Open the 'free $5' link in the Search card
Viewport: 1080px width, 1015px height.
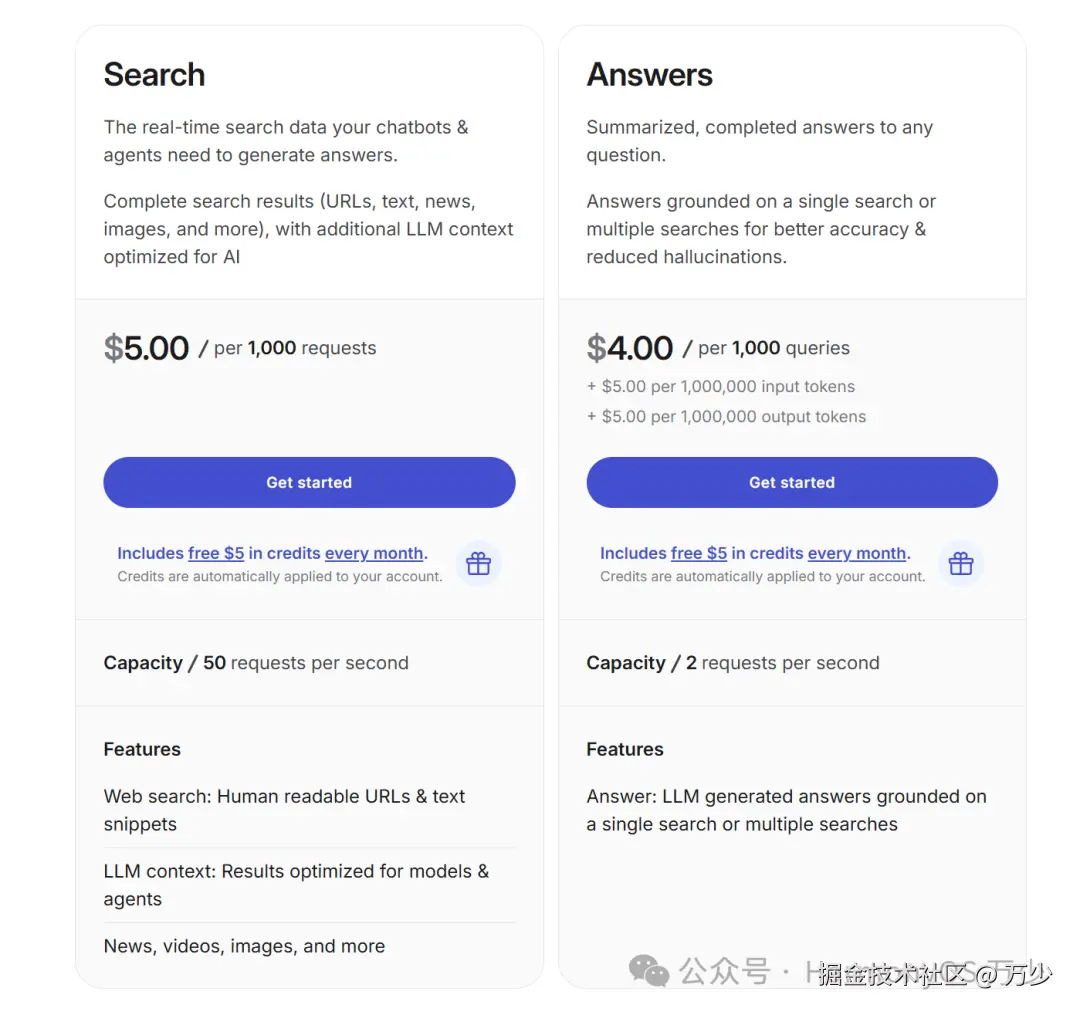(x=216, y=553)
